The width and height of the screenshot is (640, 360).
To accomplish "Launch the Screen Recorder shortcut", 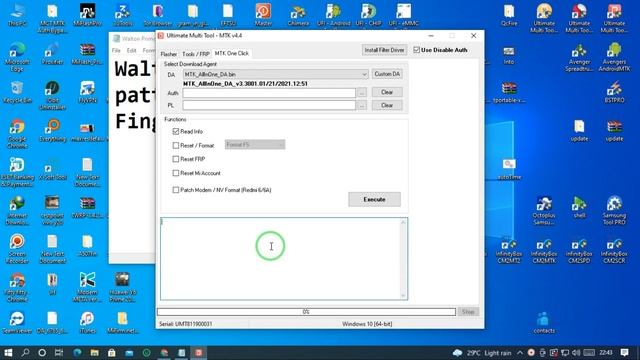I will (17, 249).
